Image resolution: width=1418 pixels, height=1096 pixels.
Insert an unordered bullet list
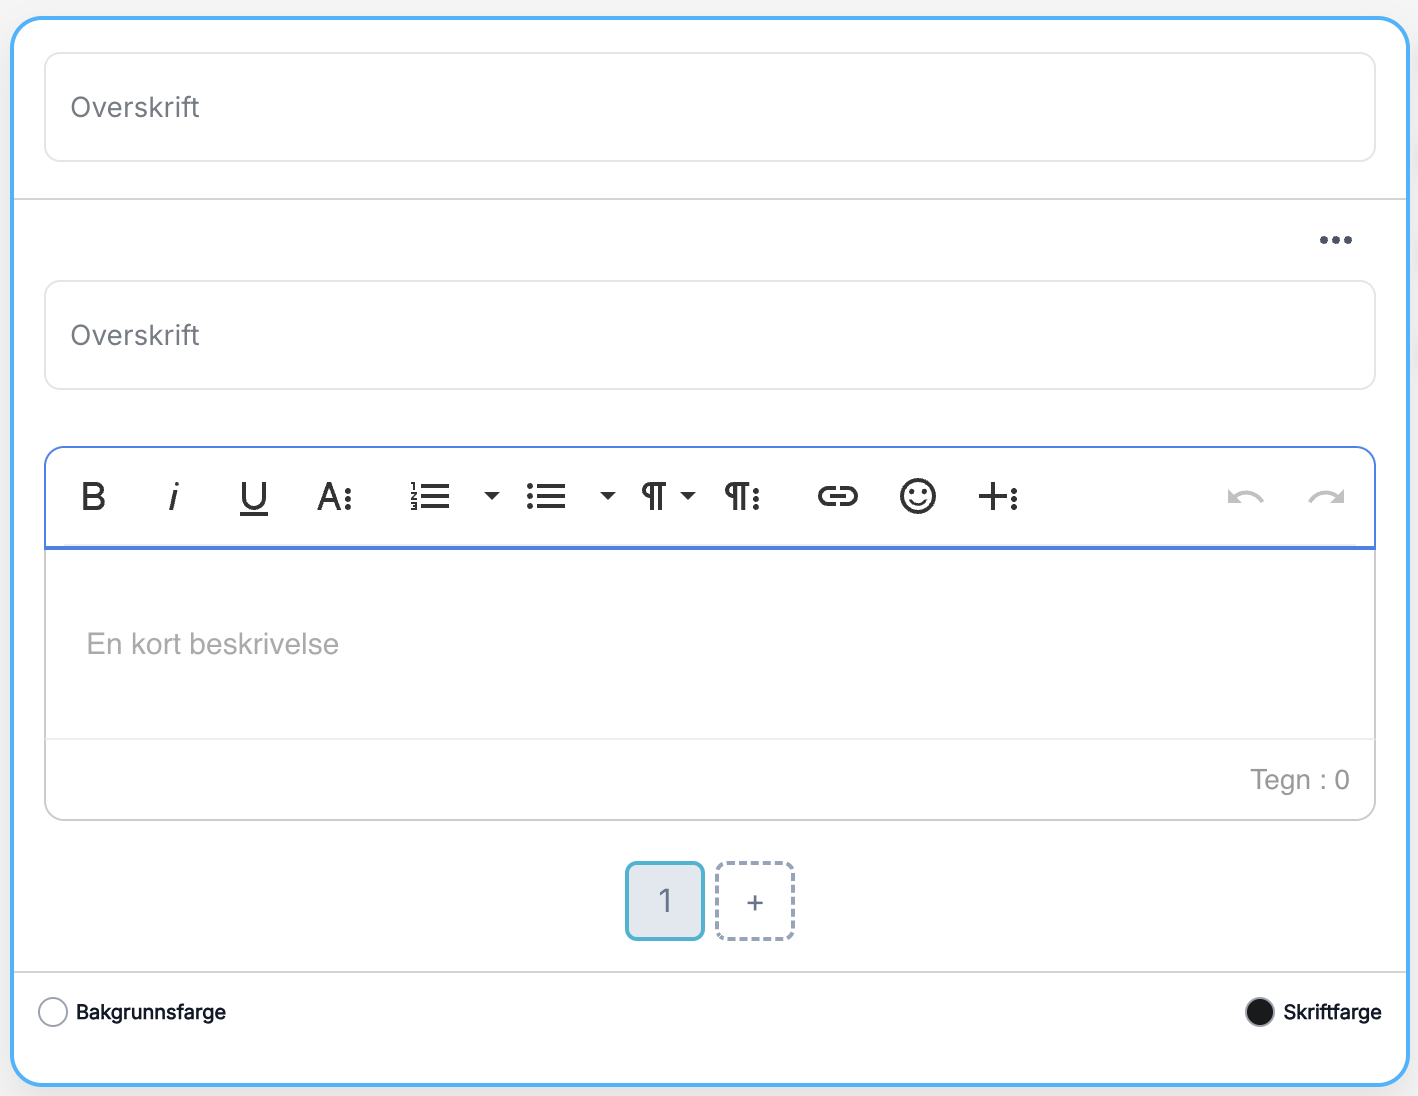coord(546,496)
